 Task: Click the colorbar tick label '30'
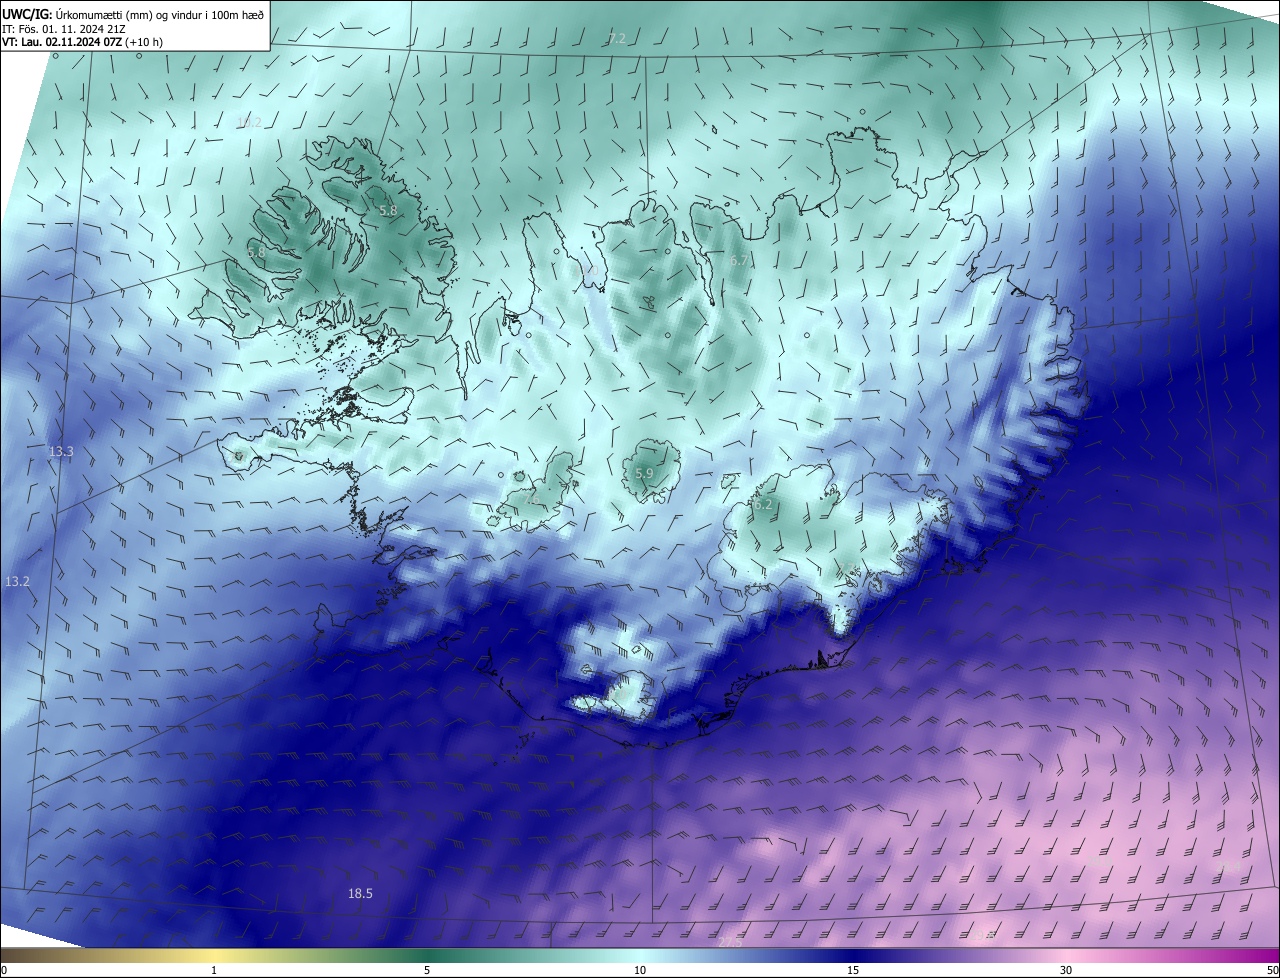1066,970
